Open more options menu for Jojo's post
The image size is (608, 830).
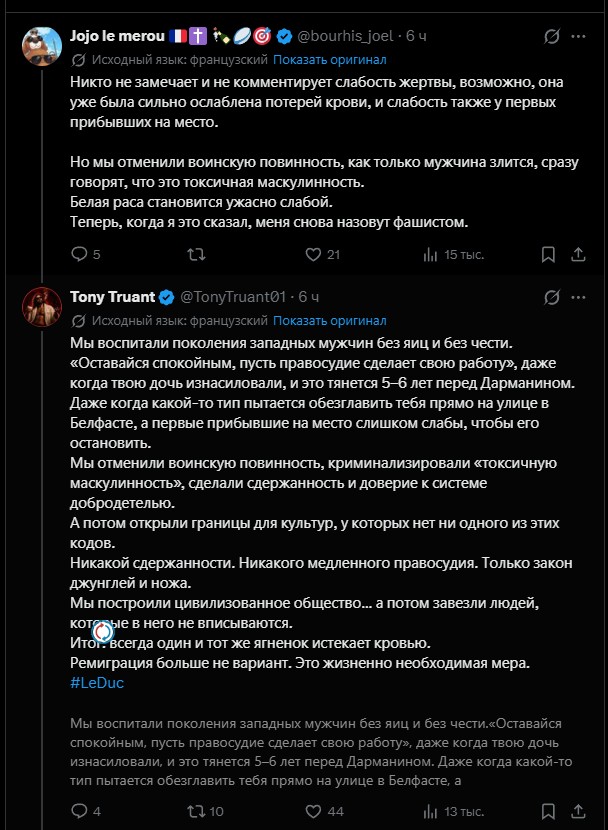click(578, 37)
